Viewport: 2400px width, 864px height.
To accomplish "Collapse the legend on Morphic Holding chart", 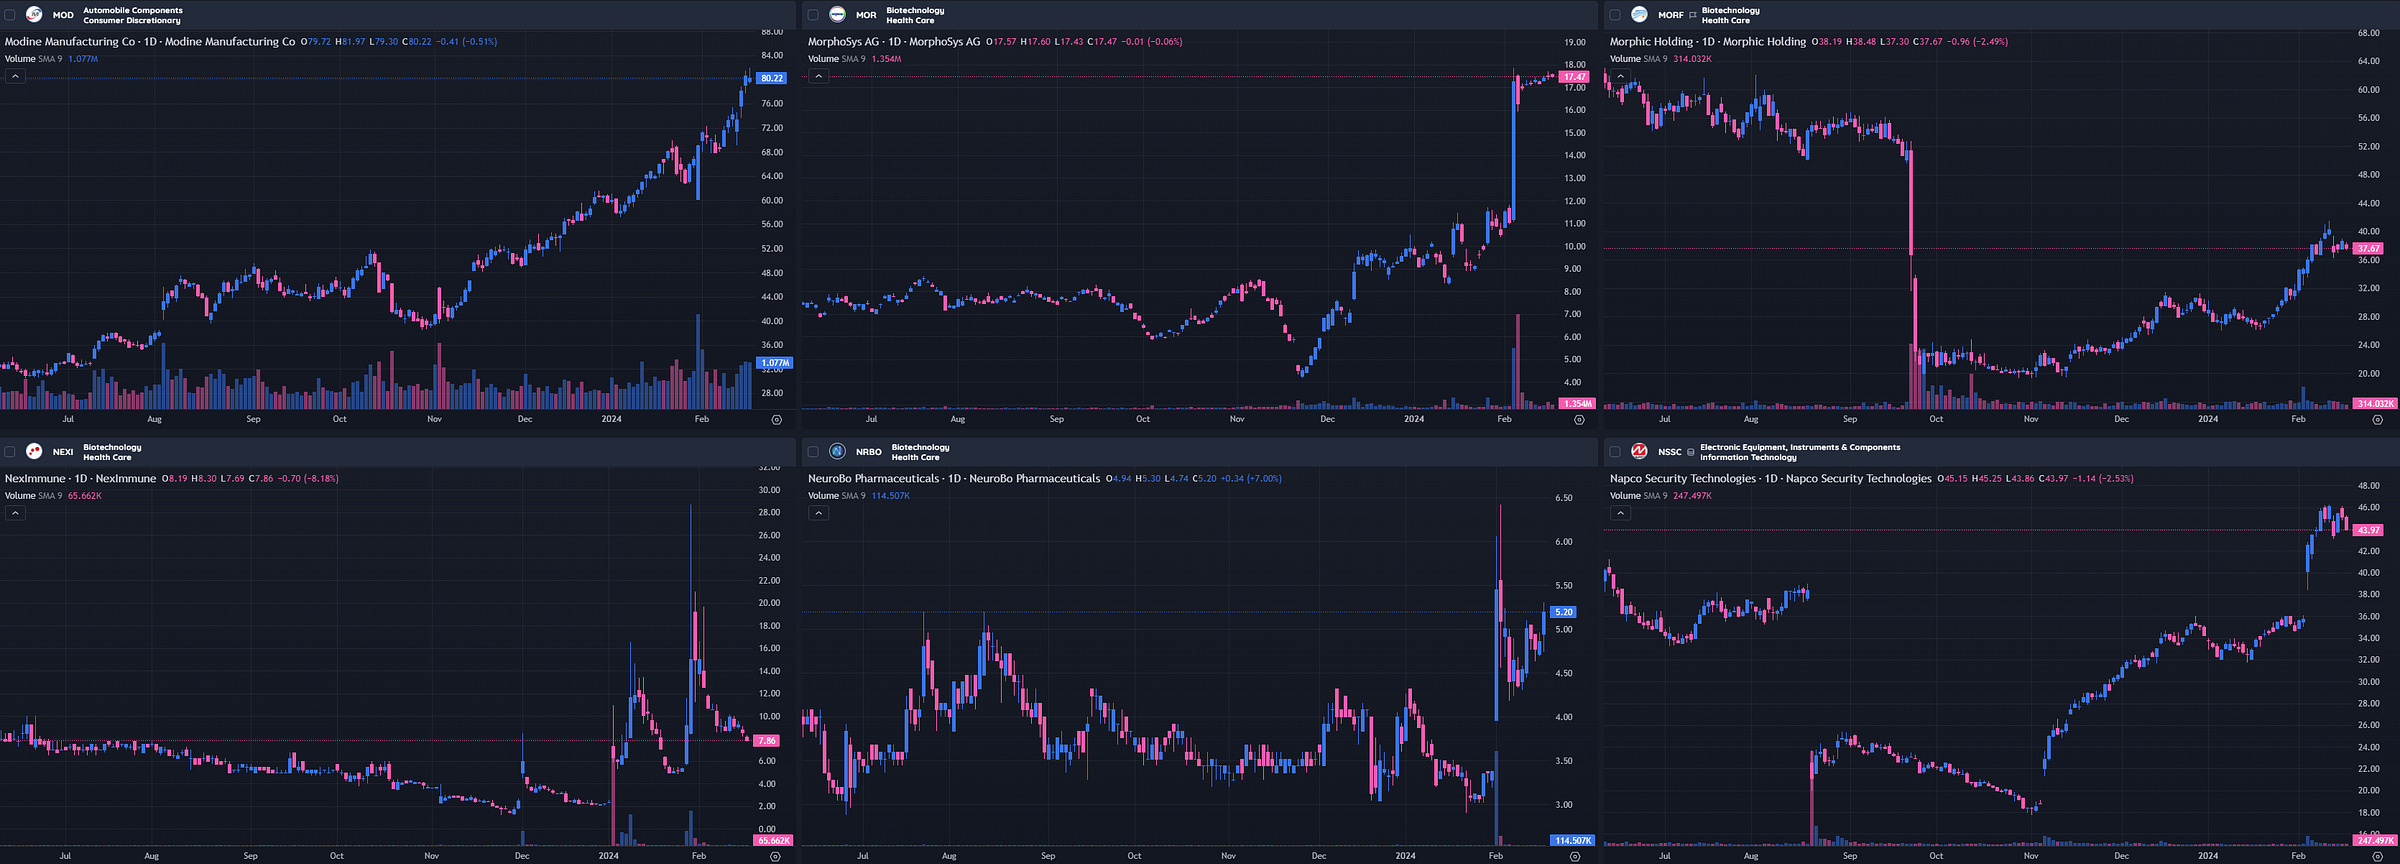I will (x=1620, y=76).
